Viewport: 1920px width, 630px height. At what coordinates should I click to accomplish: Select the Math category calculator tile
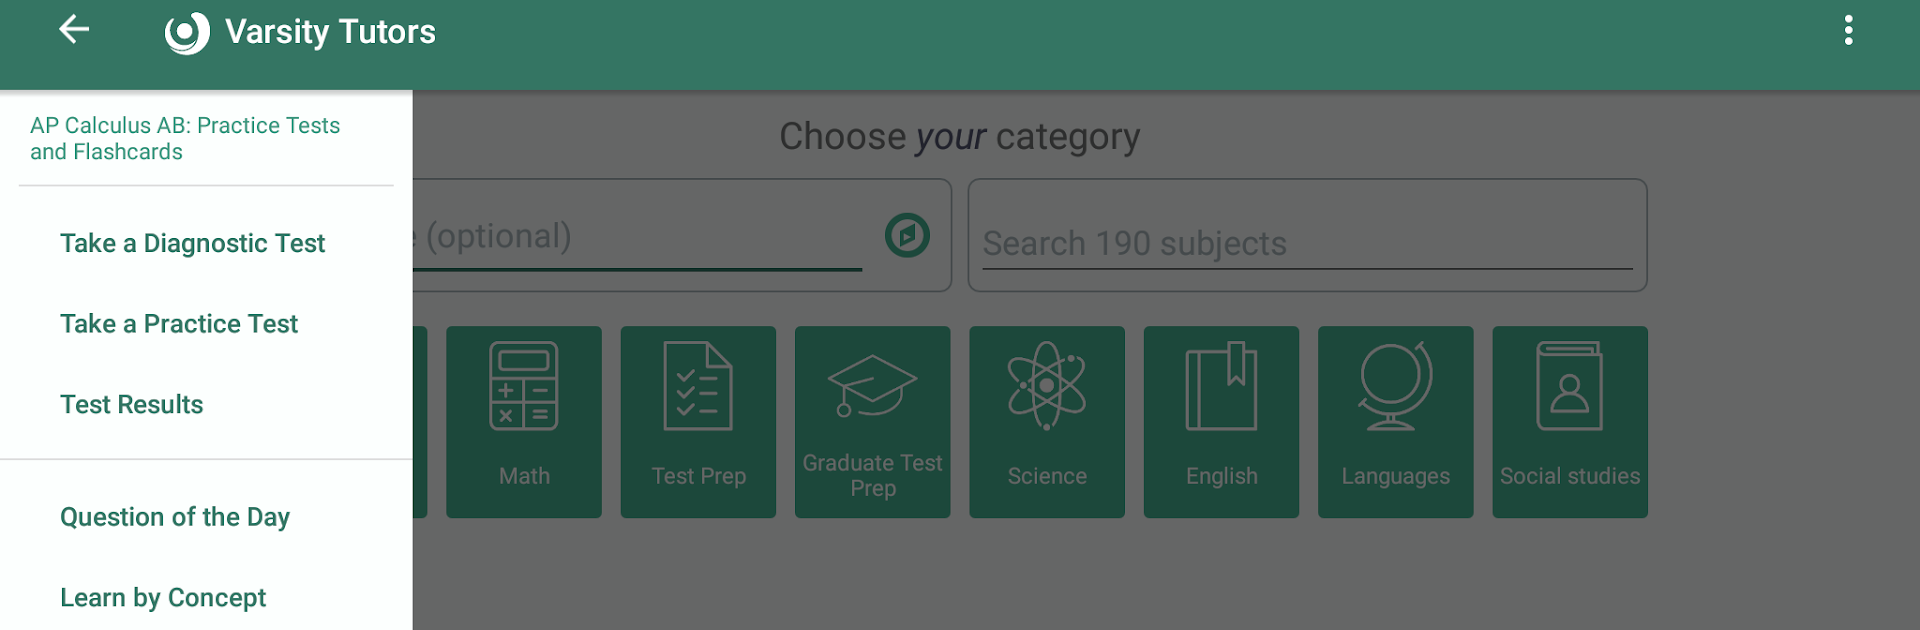coord(524,421)
